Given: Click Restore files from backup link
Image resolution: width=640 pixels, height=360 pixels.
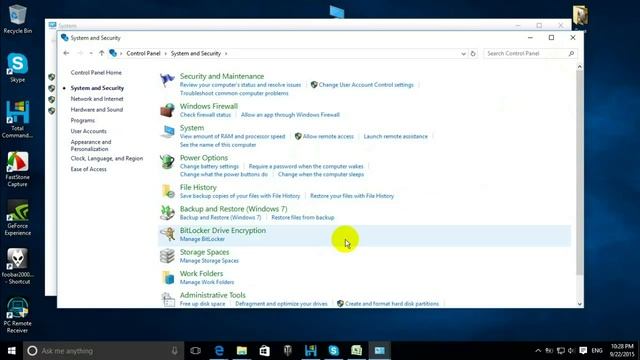Looking at the screenshot, I should point(302,218).
